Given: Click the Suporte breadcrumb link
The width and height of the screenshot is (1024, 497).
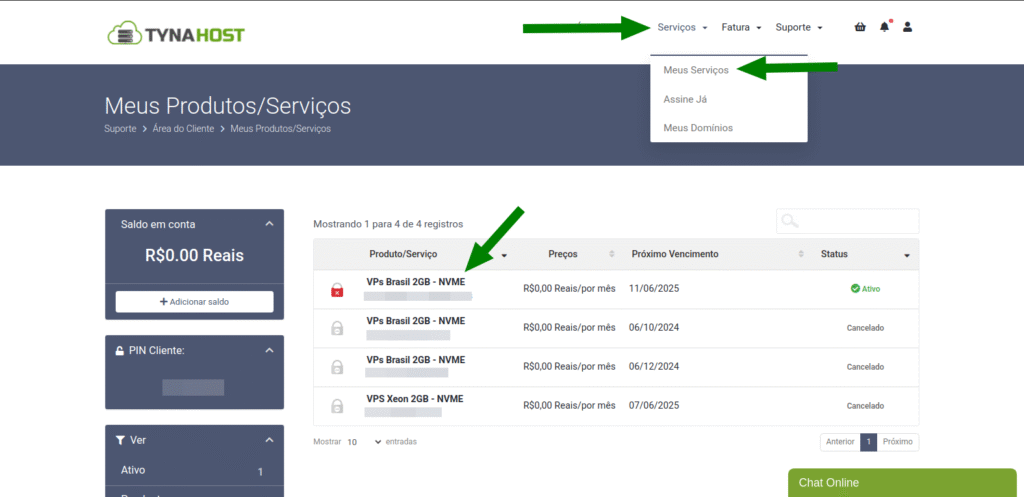Looking at the screenshot, I should pyautogui.click(x=120, y=129).
